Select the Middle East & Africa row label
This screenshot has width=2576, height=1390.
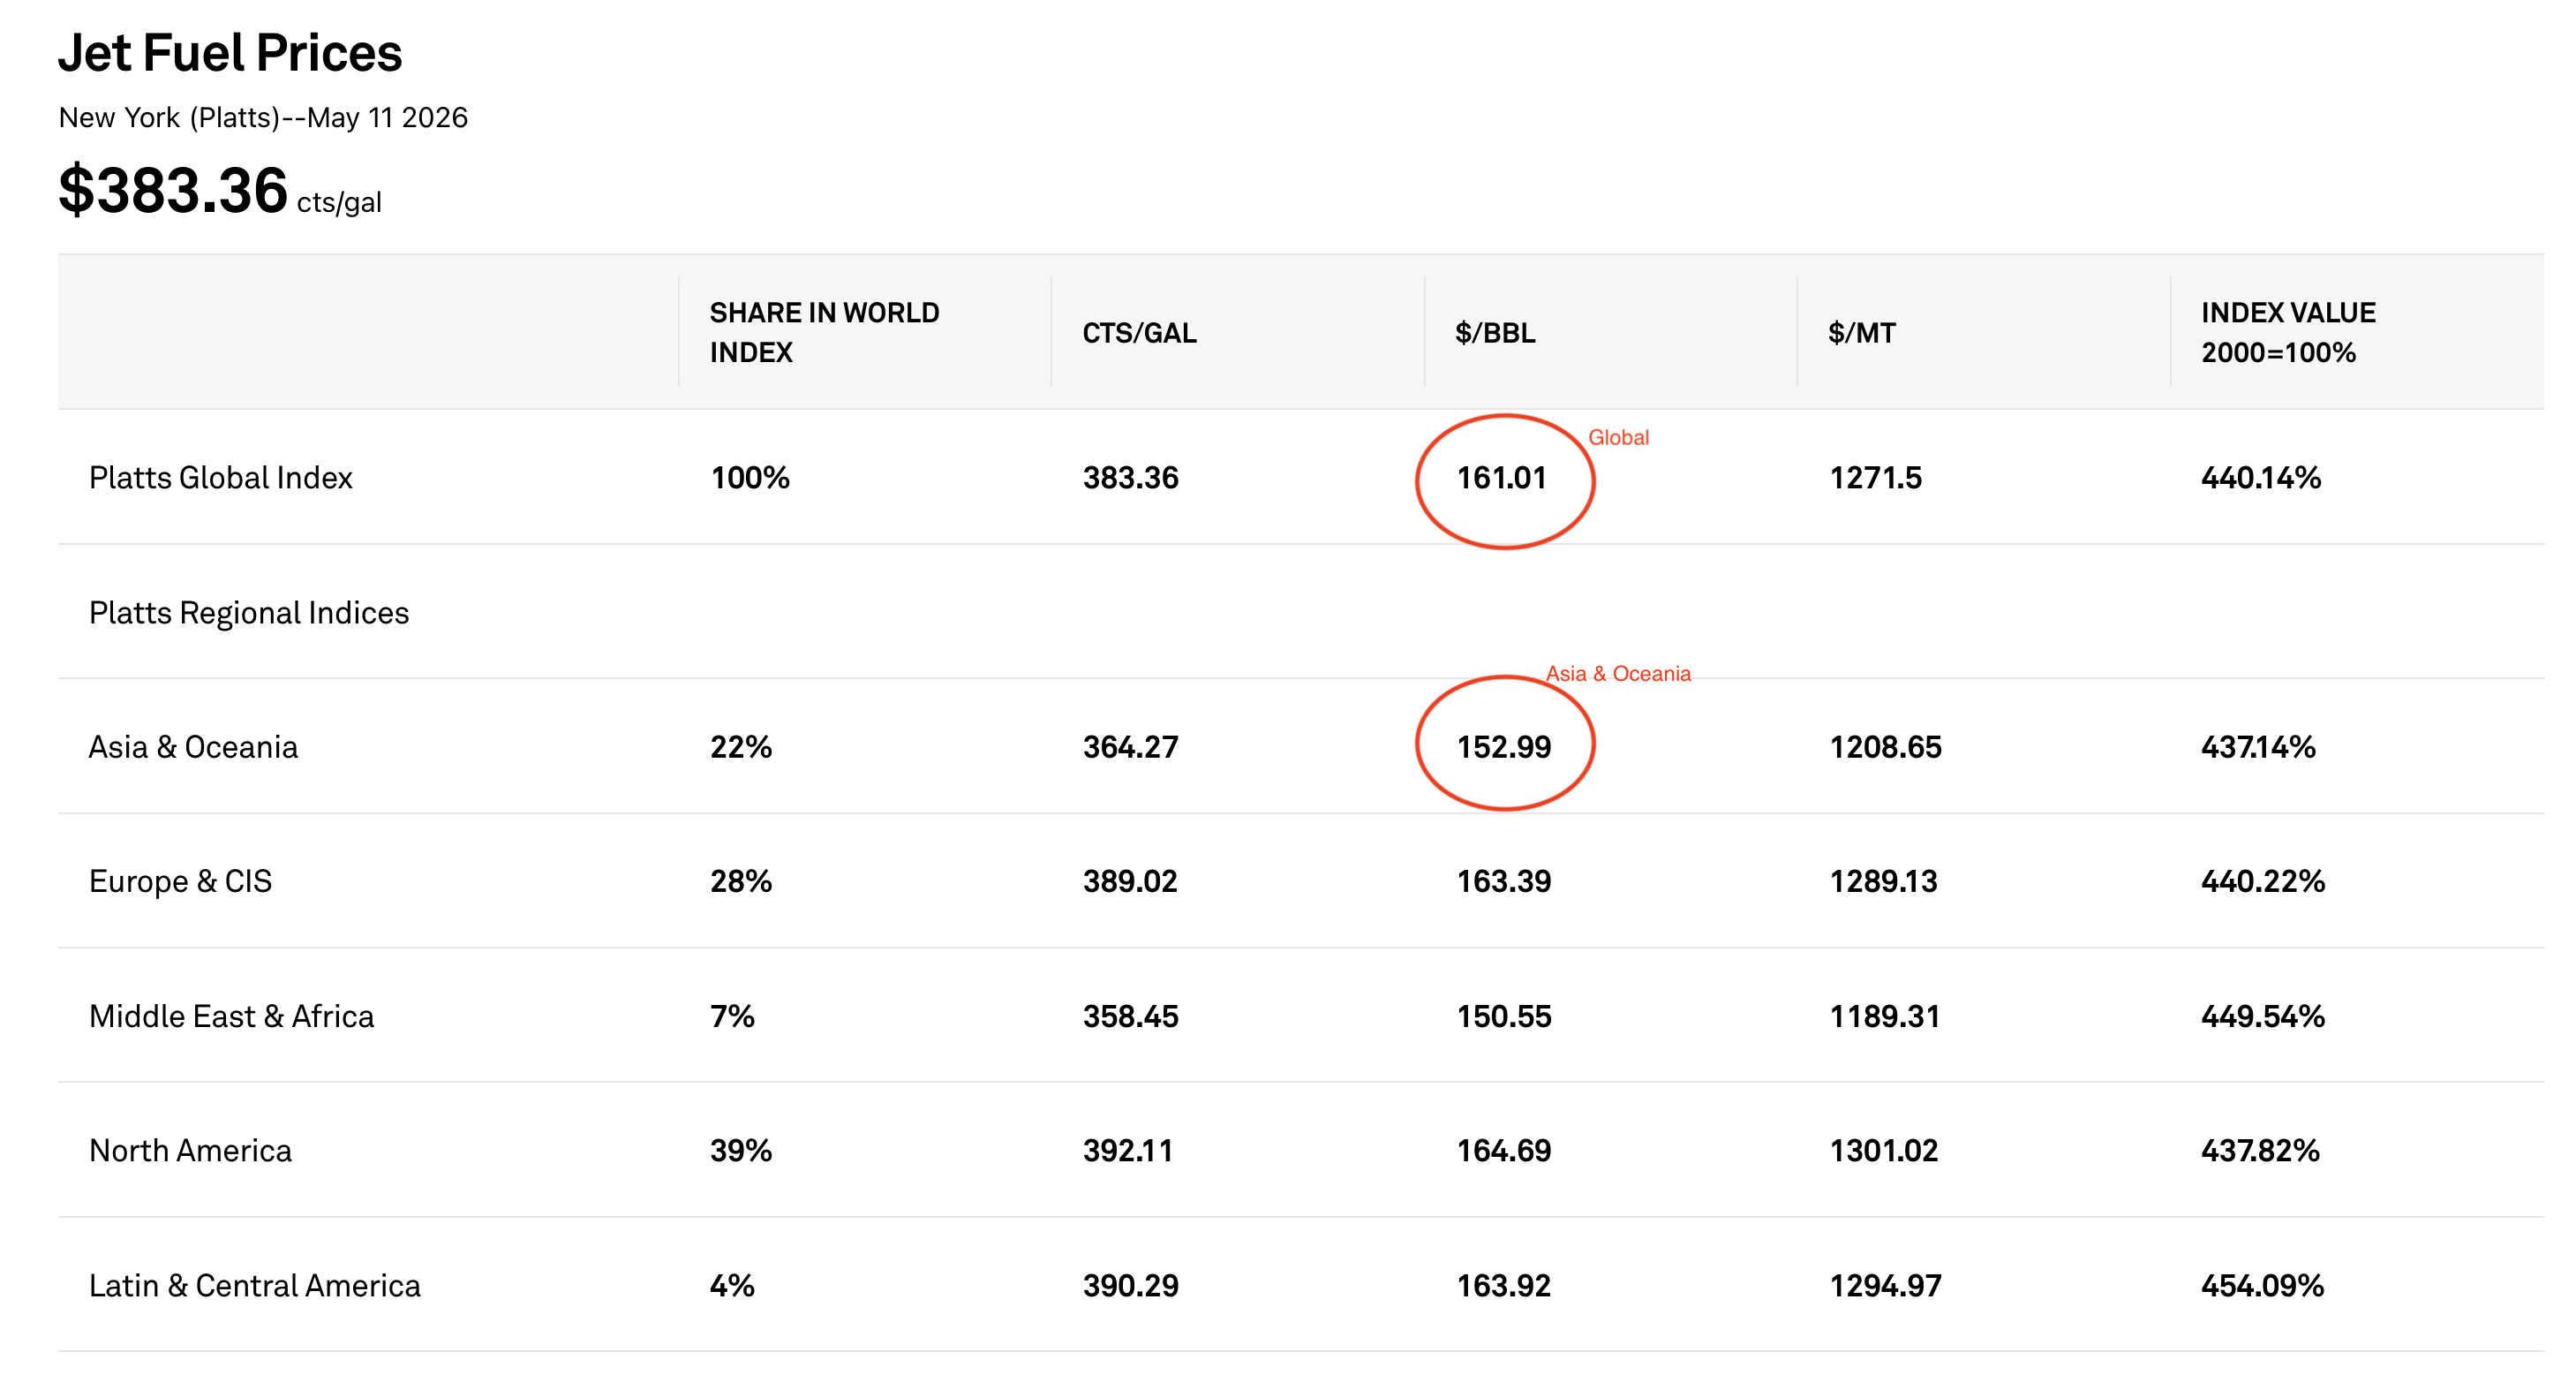(231, 1016)
